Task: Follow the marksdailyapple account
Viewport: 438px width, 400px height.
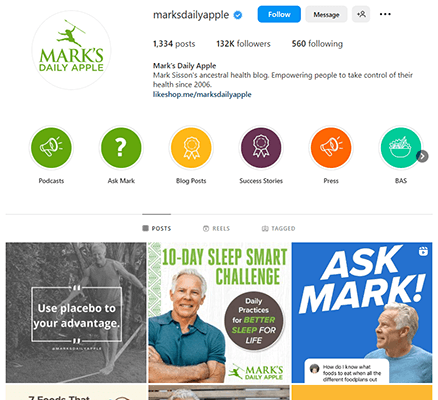Action: (x=279, y=14)
